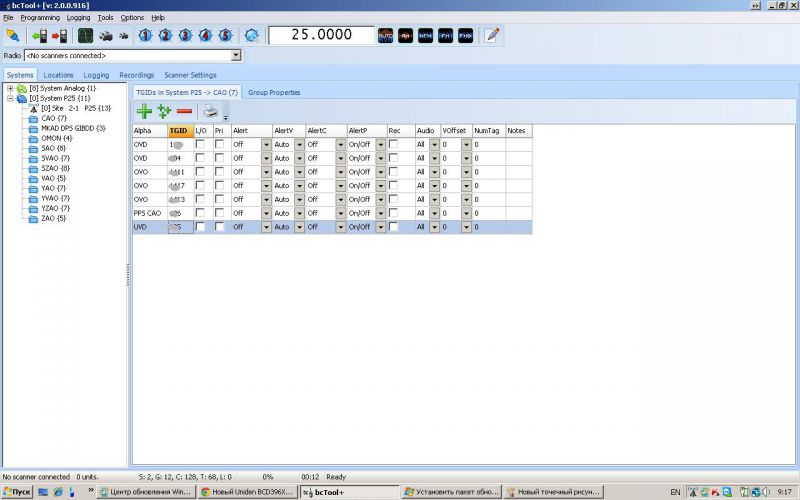Screen dimensions: 800x500
Task: Click the small video camera icon
Action: [123, 36]
